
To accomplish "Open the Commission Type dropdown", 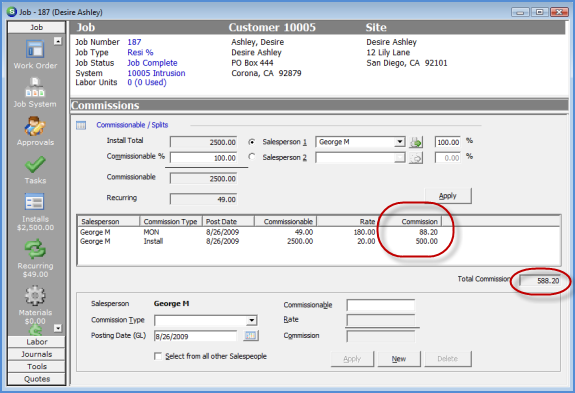I will click(251, 320).
